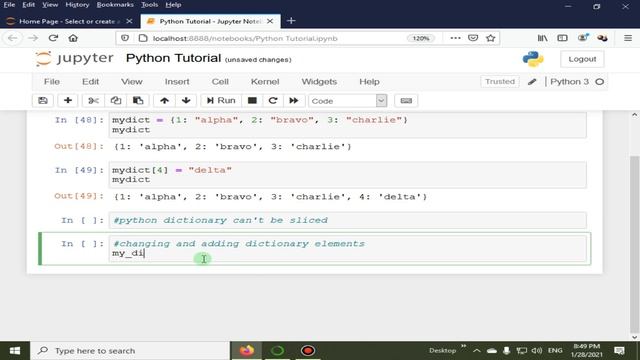Reload the current page
Screen dimensions: 640x360
[53, 38]
